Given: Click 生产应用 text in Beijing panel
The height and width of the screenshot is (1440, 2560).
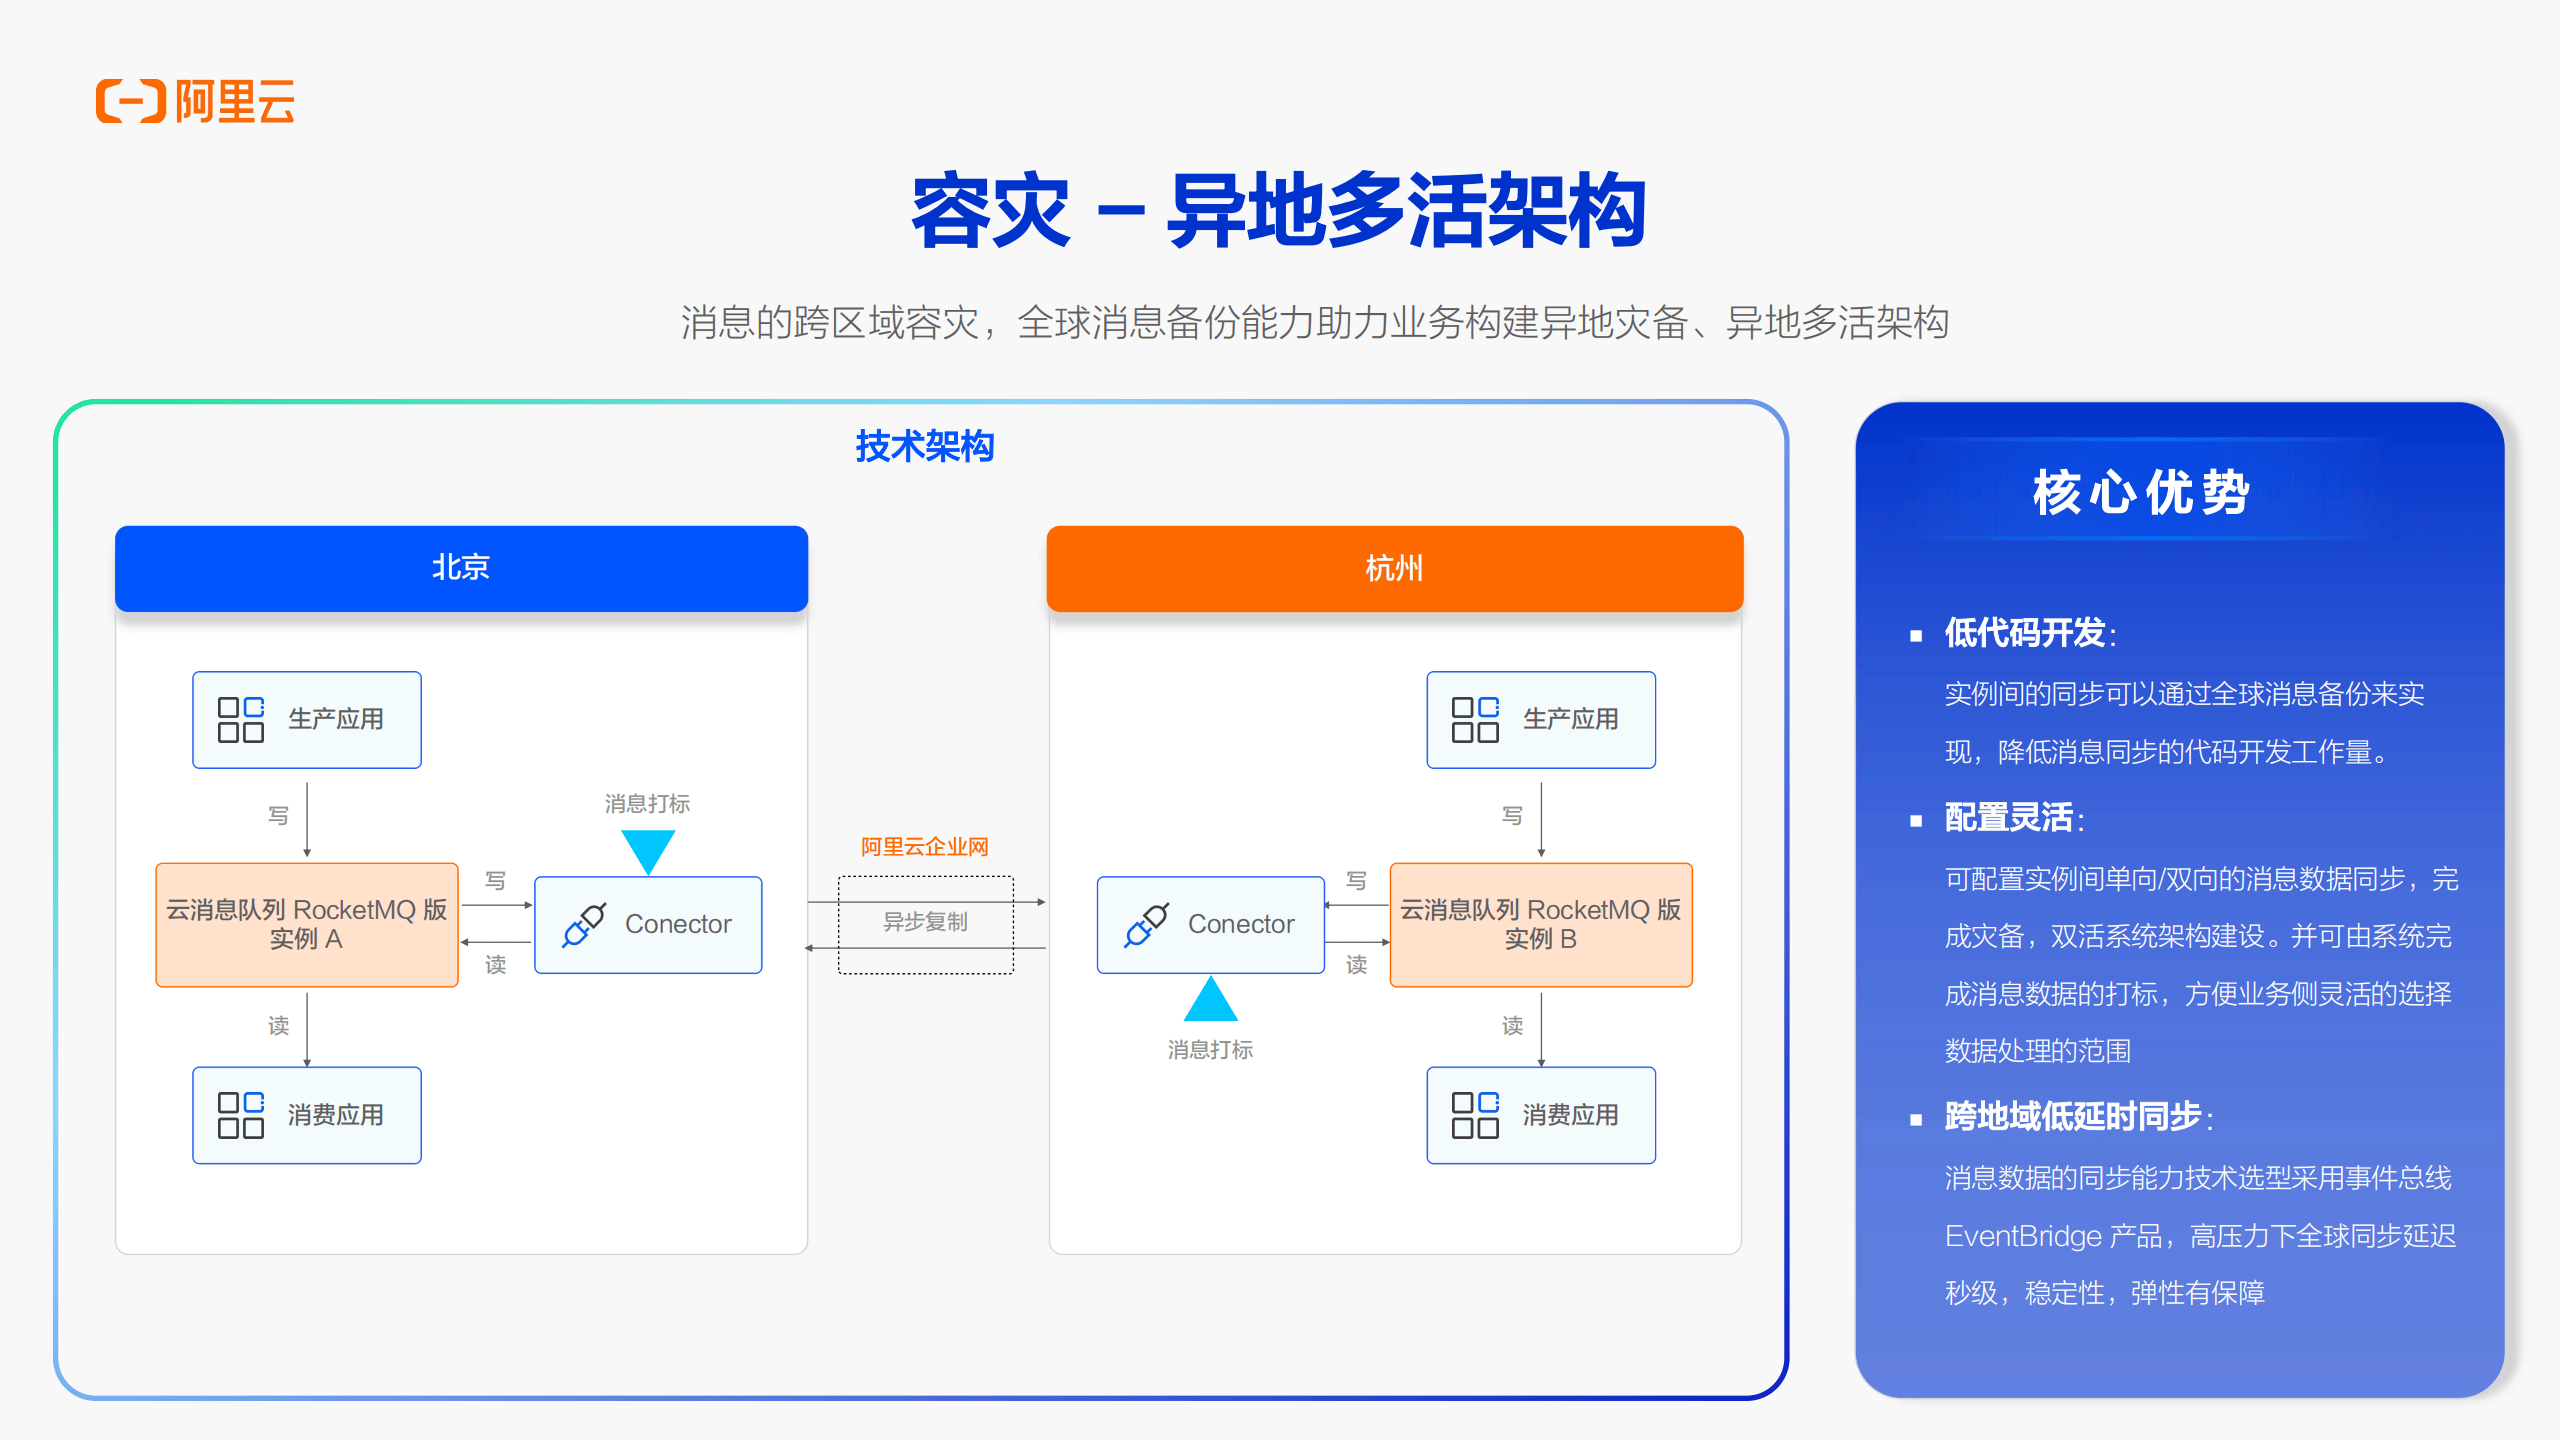Looking at the screenshot, I should [336, 720].
